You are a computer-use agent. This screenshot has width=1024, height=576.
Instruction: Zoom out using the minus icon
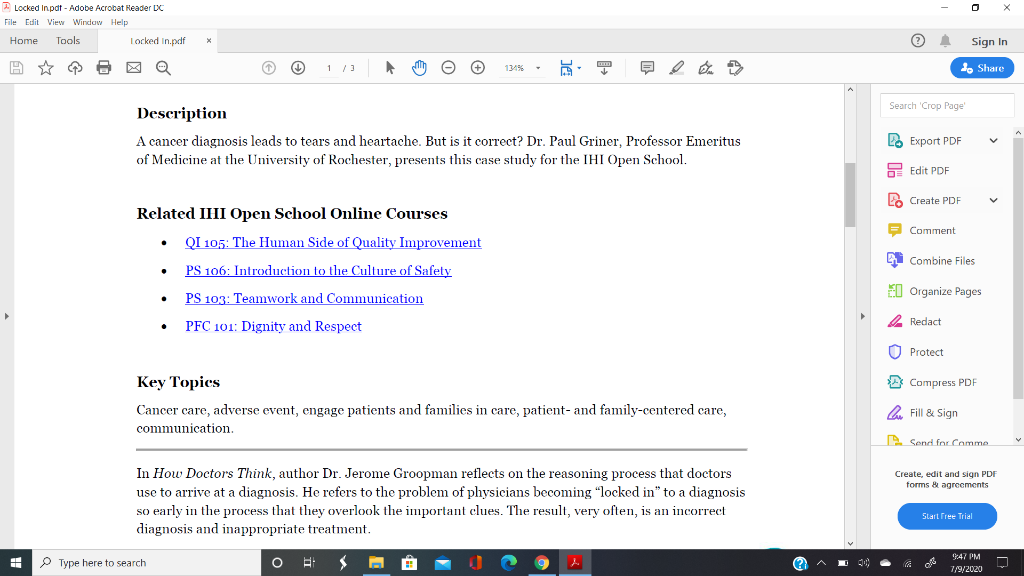tap(448, 68)
